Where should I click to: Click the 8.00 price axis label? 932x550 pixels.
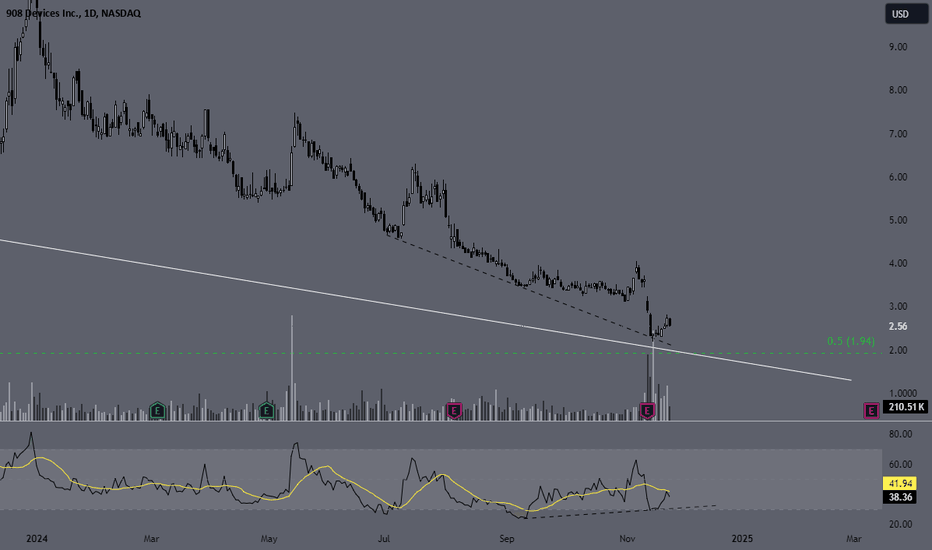tap(898, 90)
